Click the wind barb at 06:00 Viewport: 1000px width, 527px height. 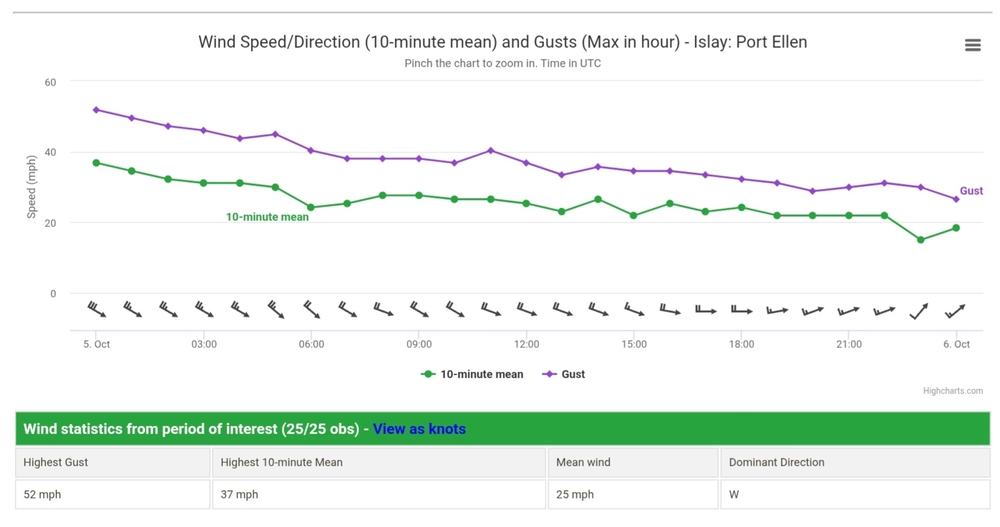coord(312,309)
